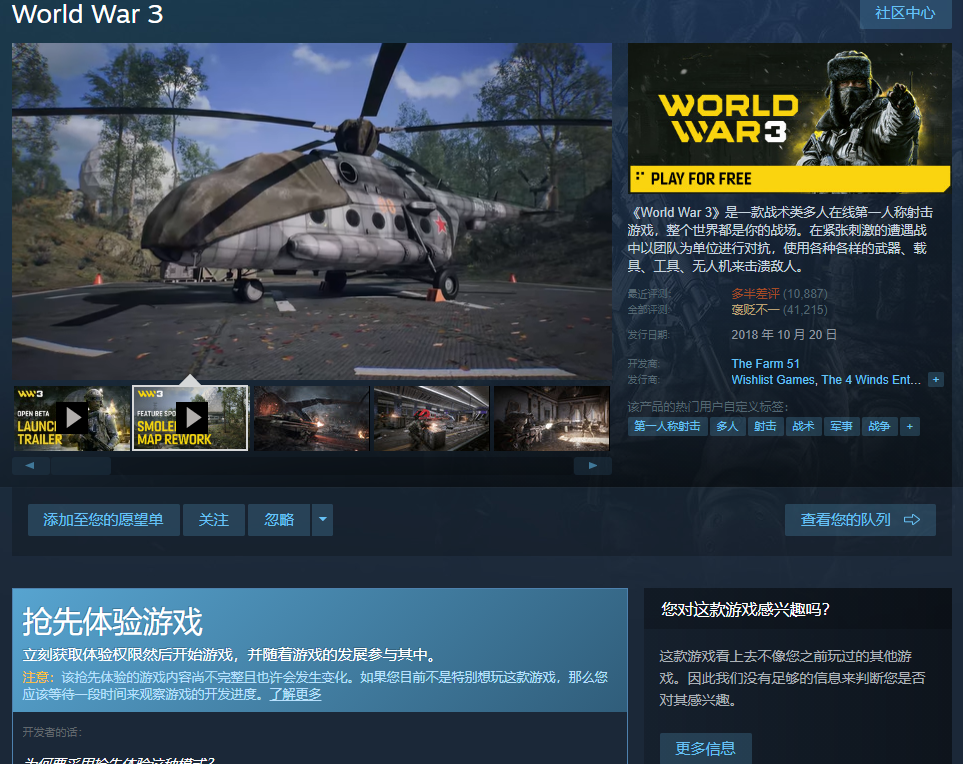Play the Smolensk Map Rework video thumbnail
Image resolution: width=963 pixels, height=764 pixels.
[190, 418]
